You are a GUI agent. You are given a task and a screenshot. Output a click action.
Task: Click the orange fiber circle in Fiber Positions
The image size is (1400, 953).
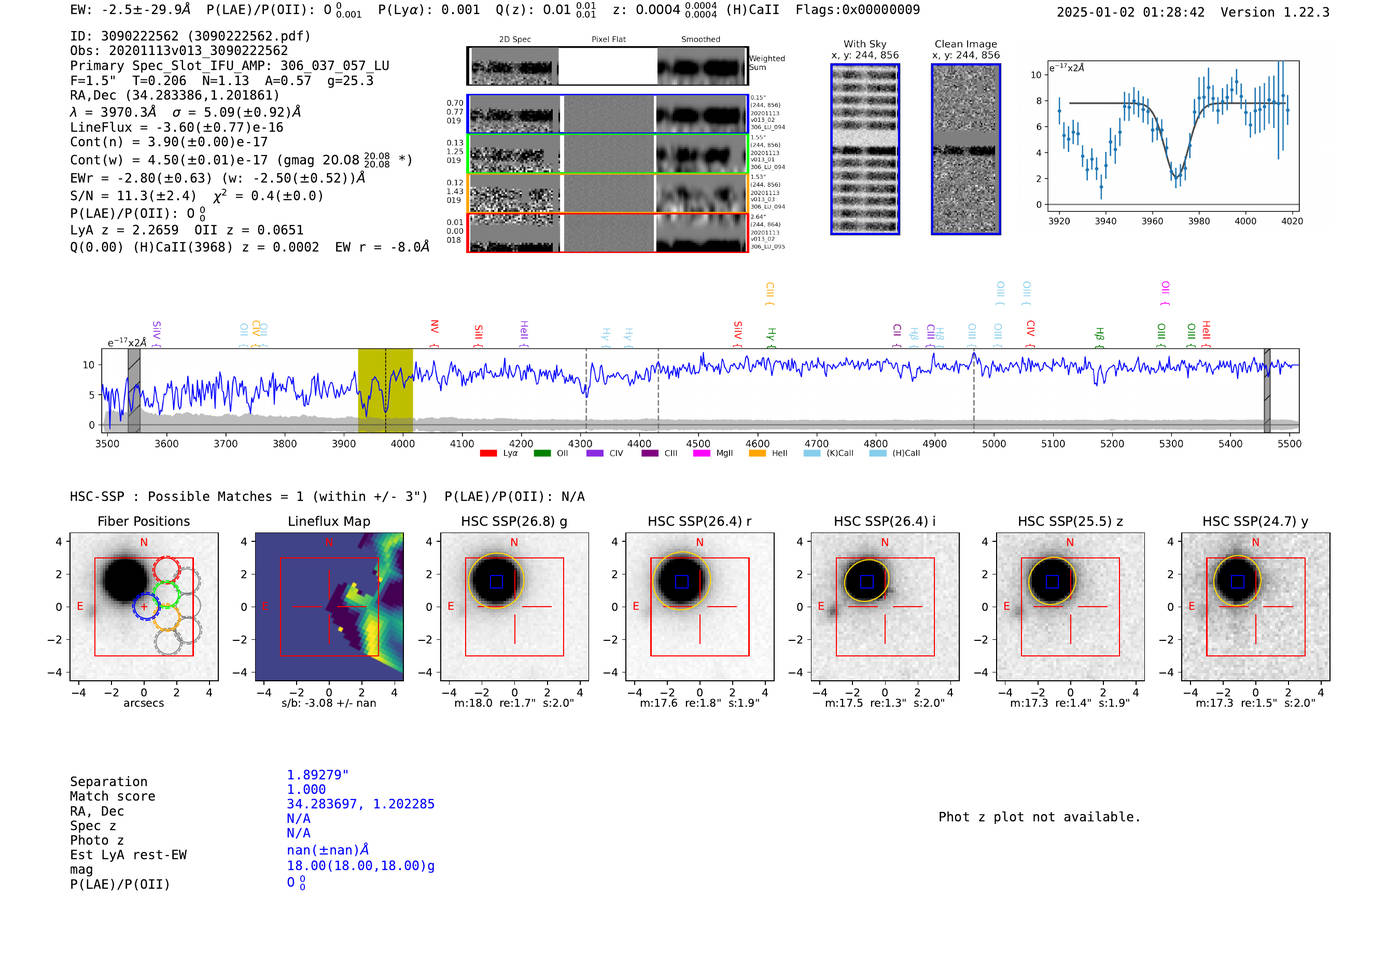[166, 616]
